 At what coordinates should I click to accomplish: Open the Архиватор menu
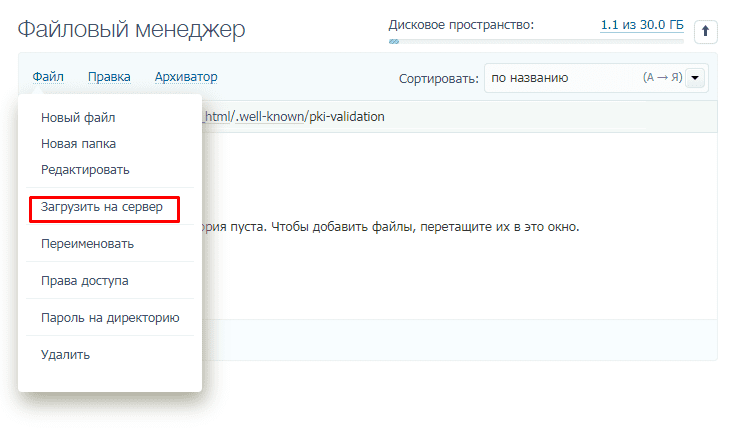tap(186, 77)
